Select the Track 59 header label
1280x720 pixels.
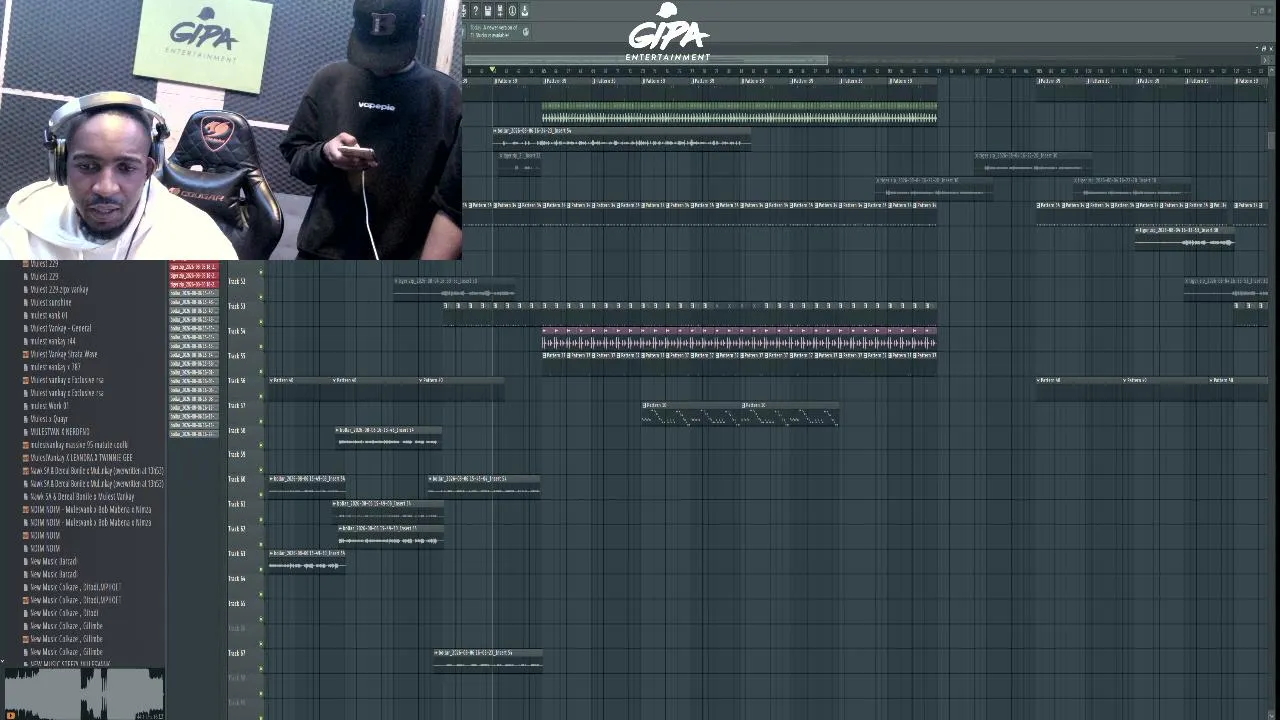(x=237, y=455)
